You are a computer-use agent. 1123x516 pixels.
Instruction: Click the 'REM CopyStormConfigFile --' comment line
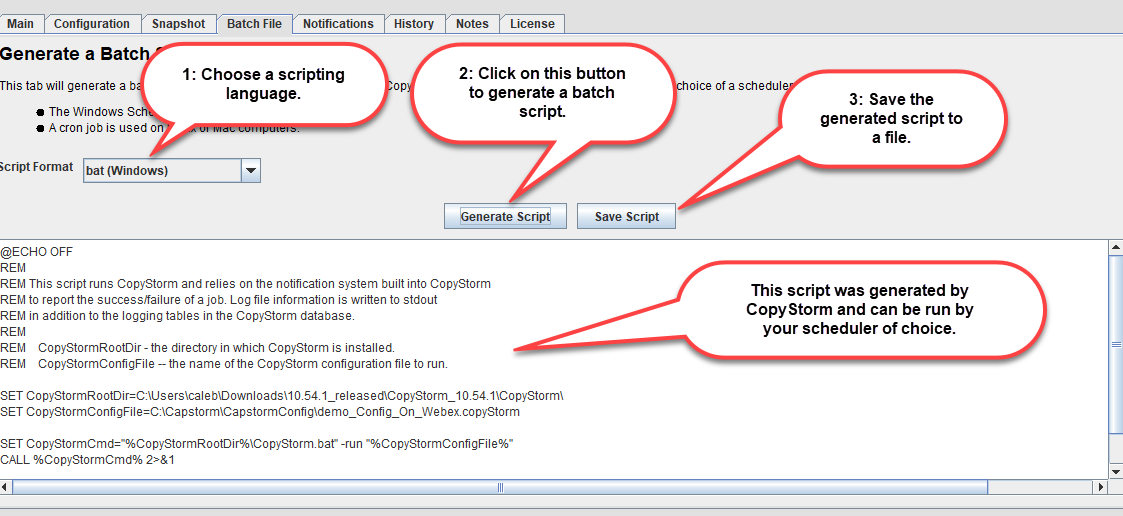coord(224,363)
